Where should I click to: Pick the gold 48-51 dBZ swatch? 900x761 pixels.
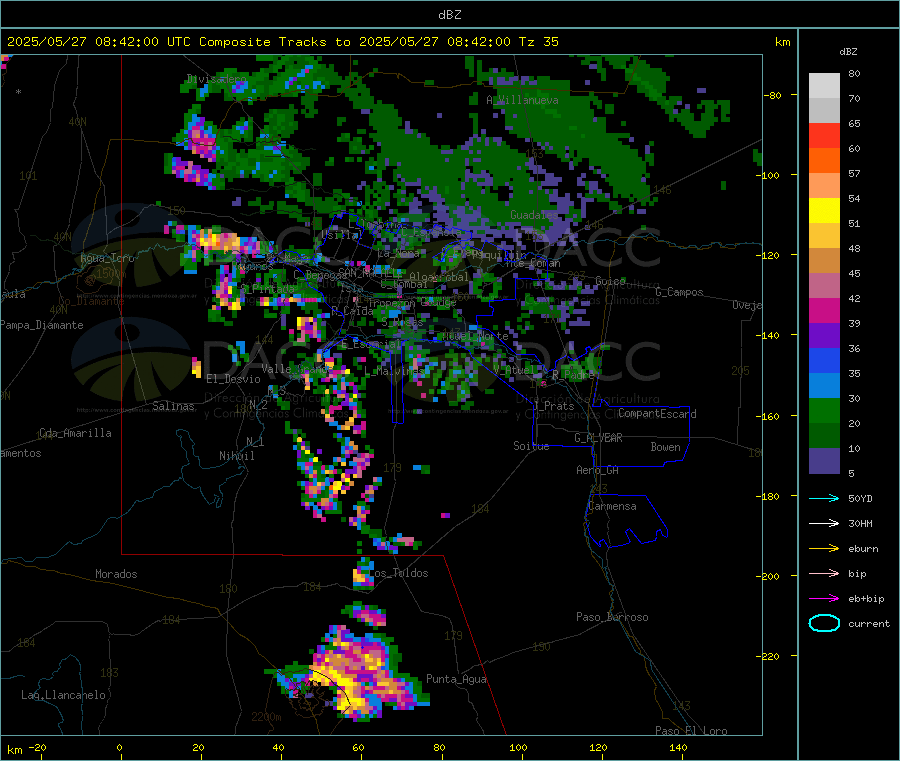coord(824,236)
